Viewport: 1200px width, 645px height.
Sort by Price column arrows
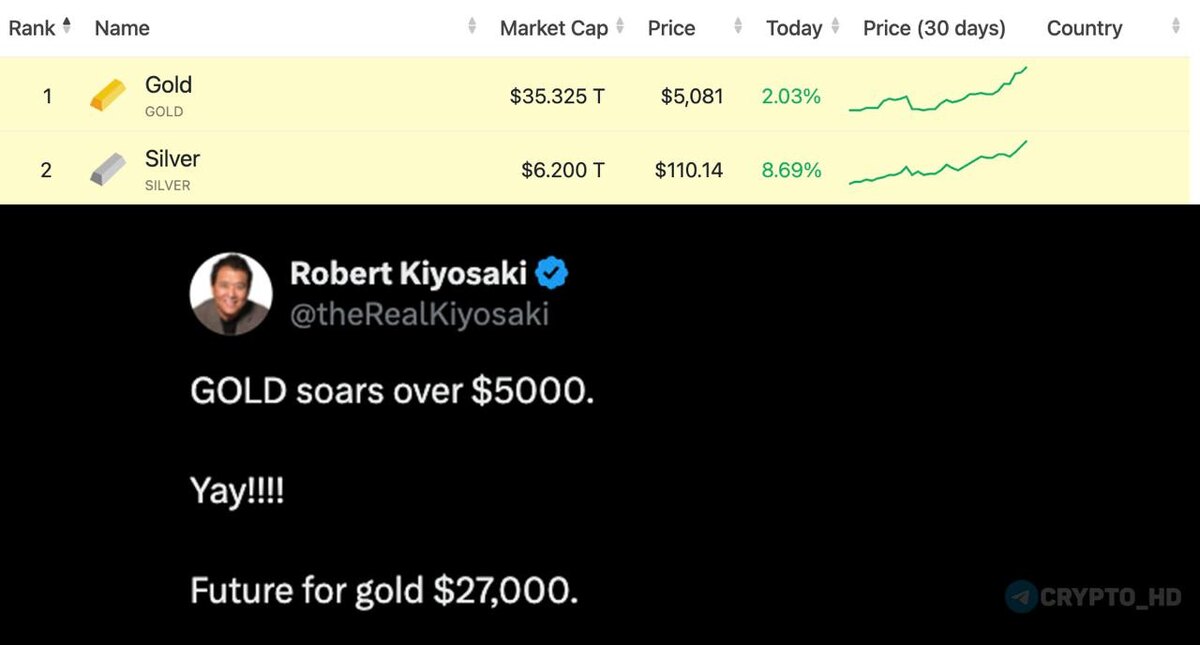pos(738,27)
